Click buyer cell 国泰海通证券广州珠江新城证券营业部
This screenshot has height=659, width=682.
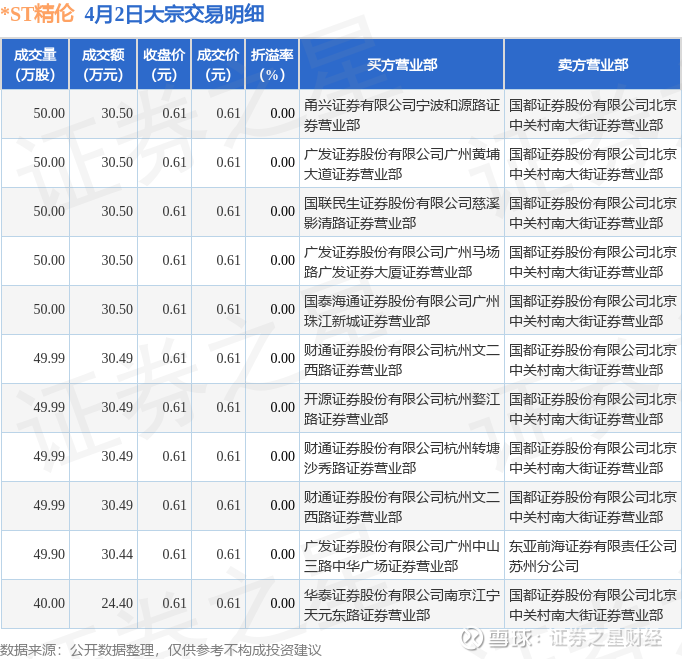click(401, 311)
